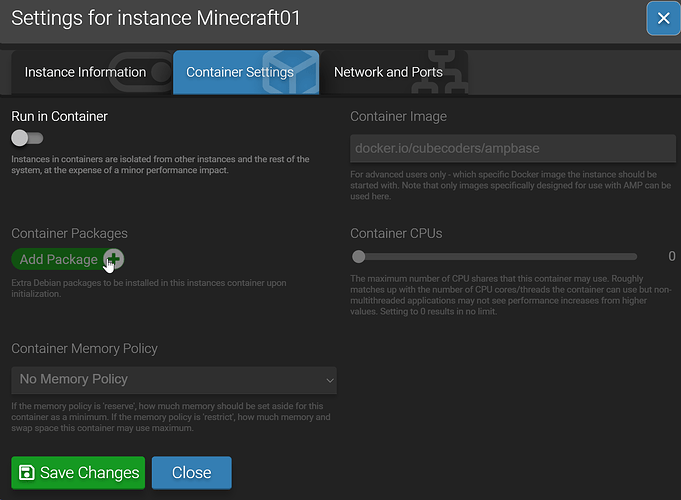
Task: Click the Container Memory Policy label
Action: [84, 348]
